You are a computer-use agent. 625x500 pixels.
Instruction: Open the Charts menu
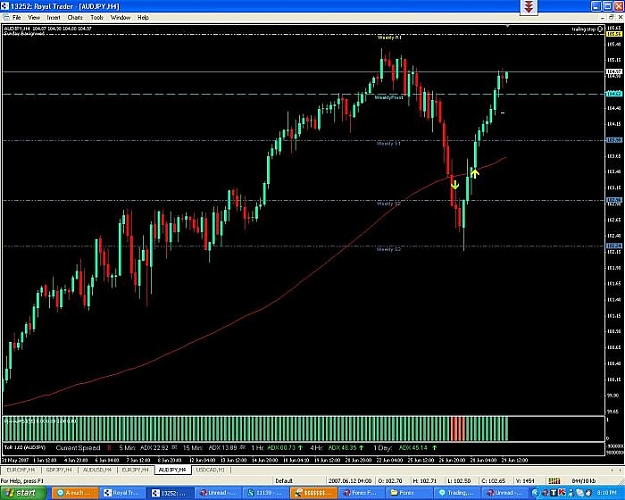click(75, 18)
